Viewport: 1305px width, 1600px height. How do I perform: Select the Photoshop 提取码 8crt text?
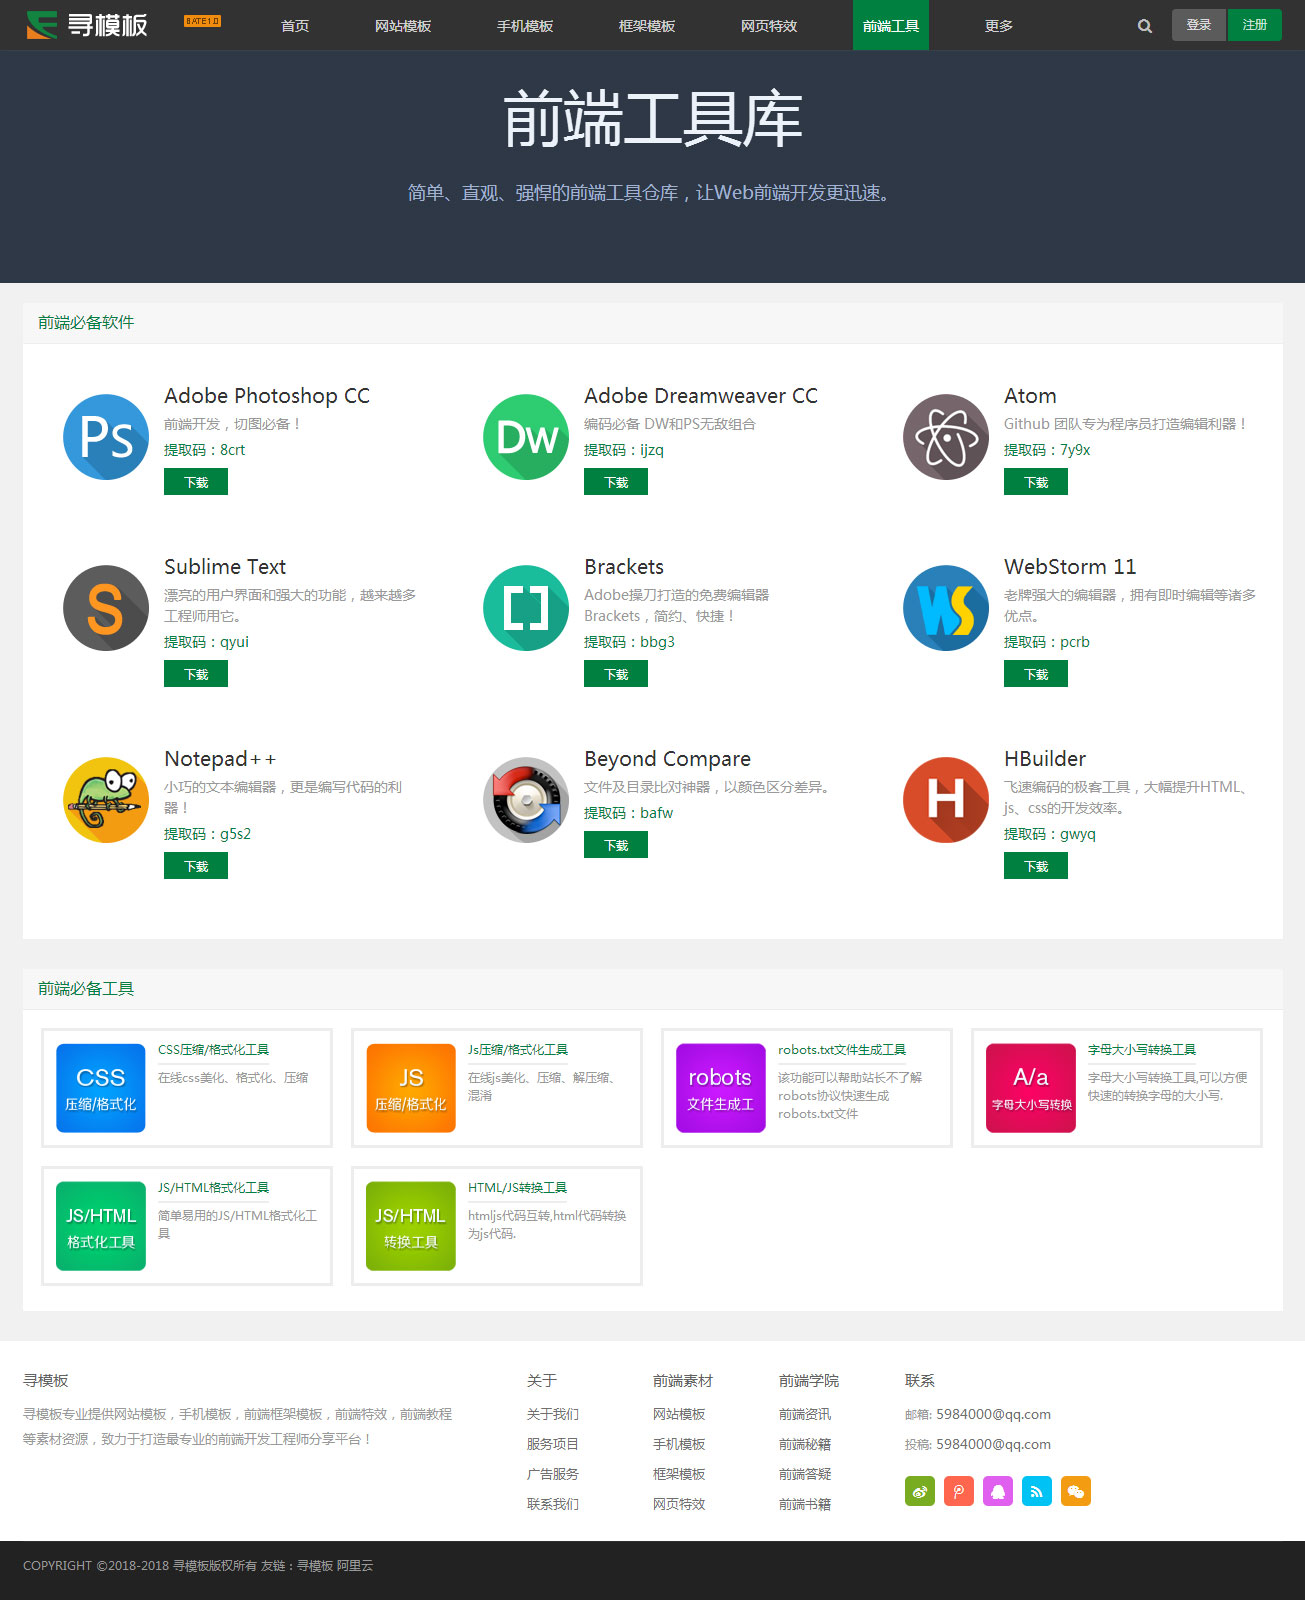pyautogui.click(x=205, y=450)
